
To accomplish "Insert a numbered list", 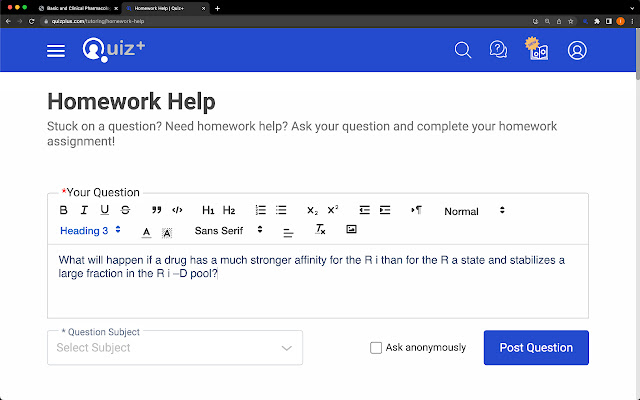I will (x=260, y=210).
